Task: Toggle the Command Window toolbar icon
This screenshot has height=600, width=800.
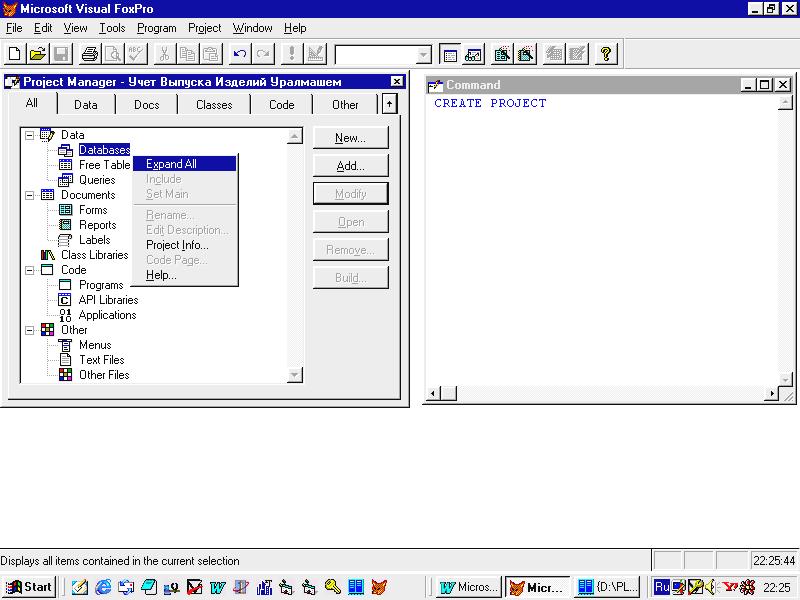Action: point(450,54)
